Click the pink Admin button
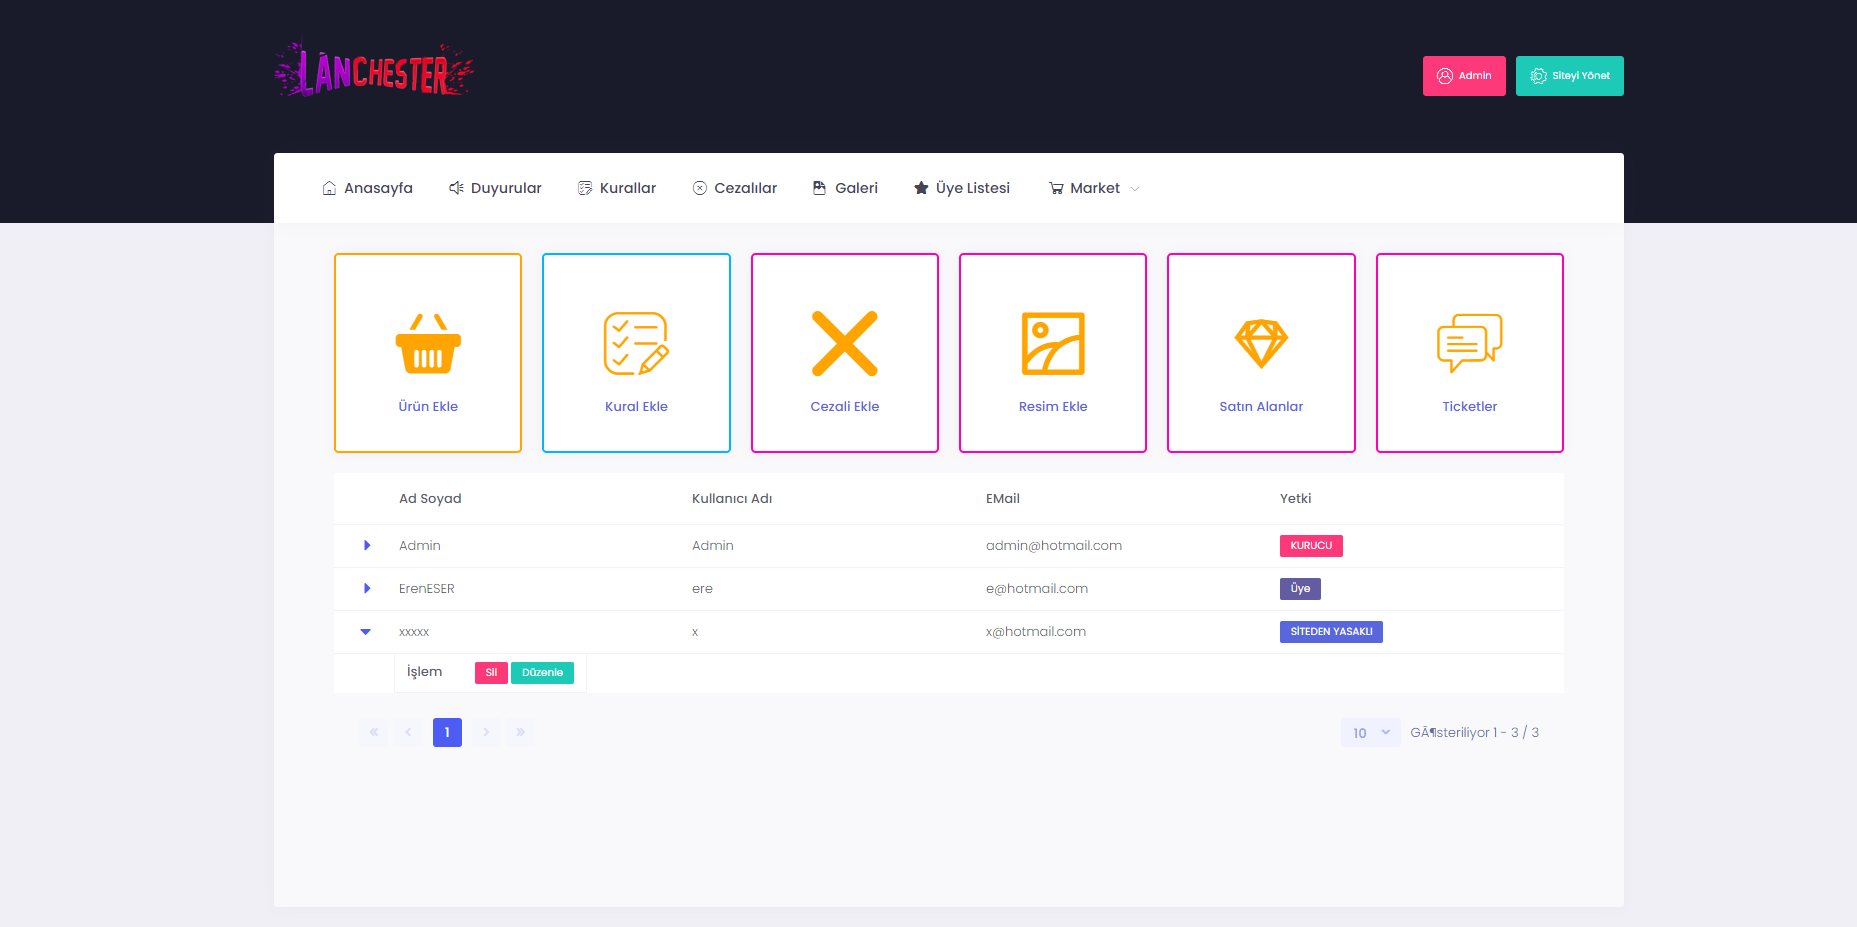Screen dimensions: 1857x927 [x=1463, y=76]
